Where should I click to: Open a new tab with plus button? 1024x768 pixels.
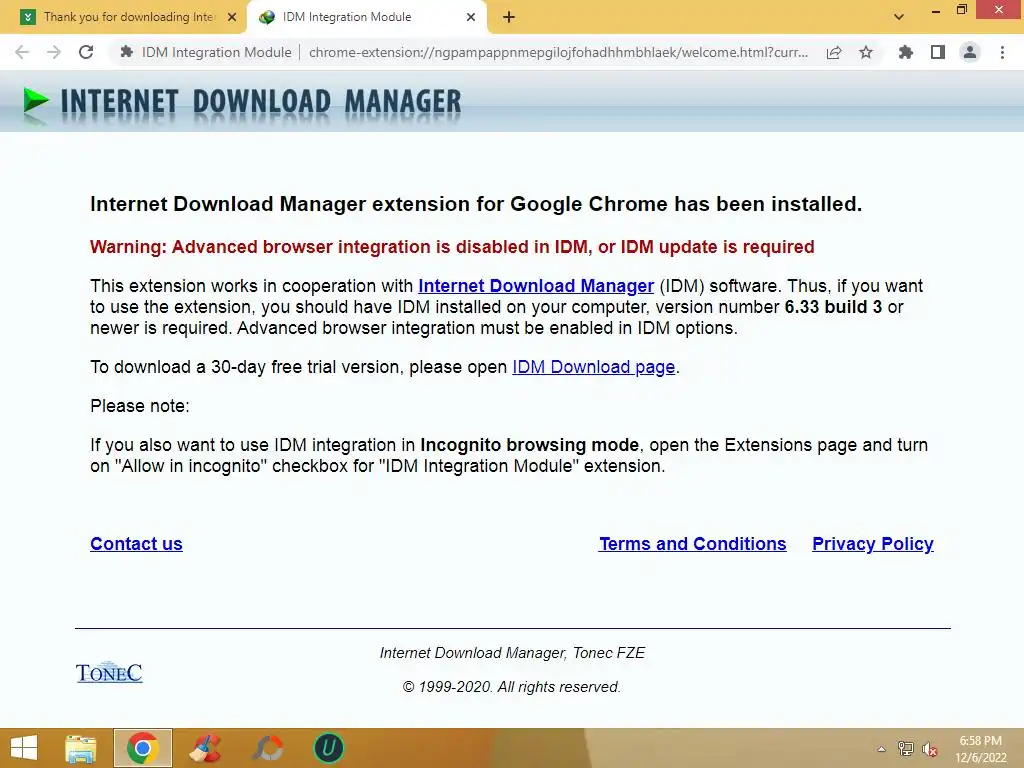pos(509,17)
